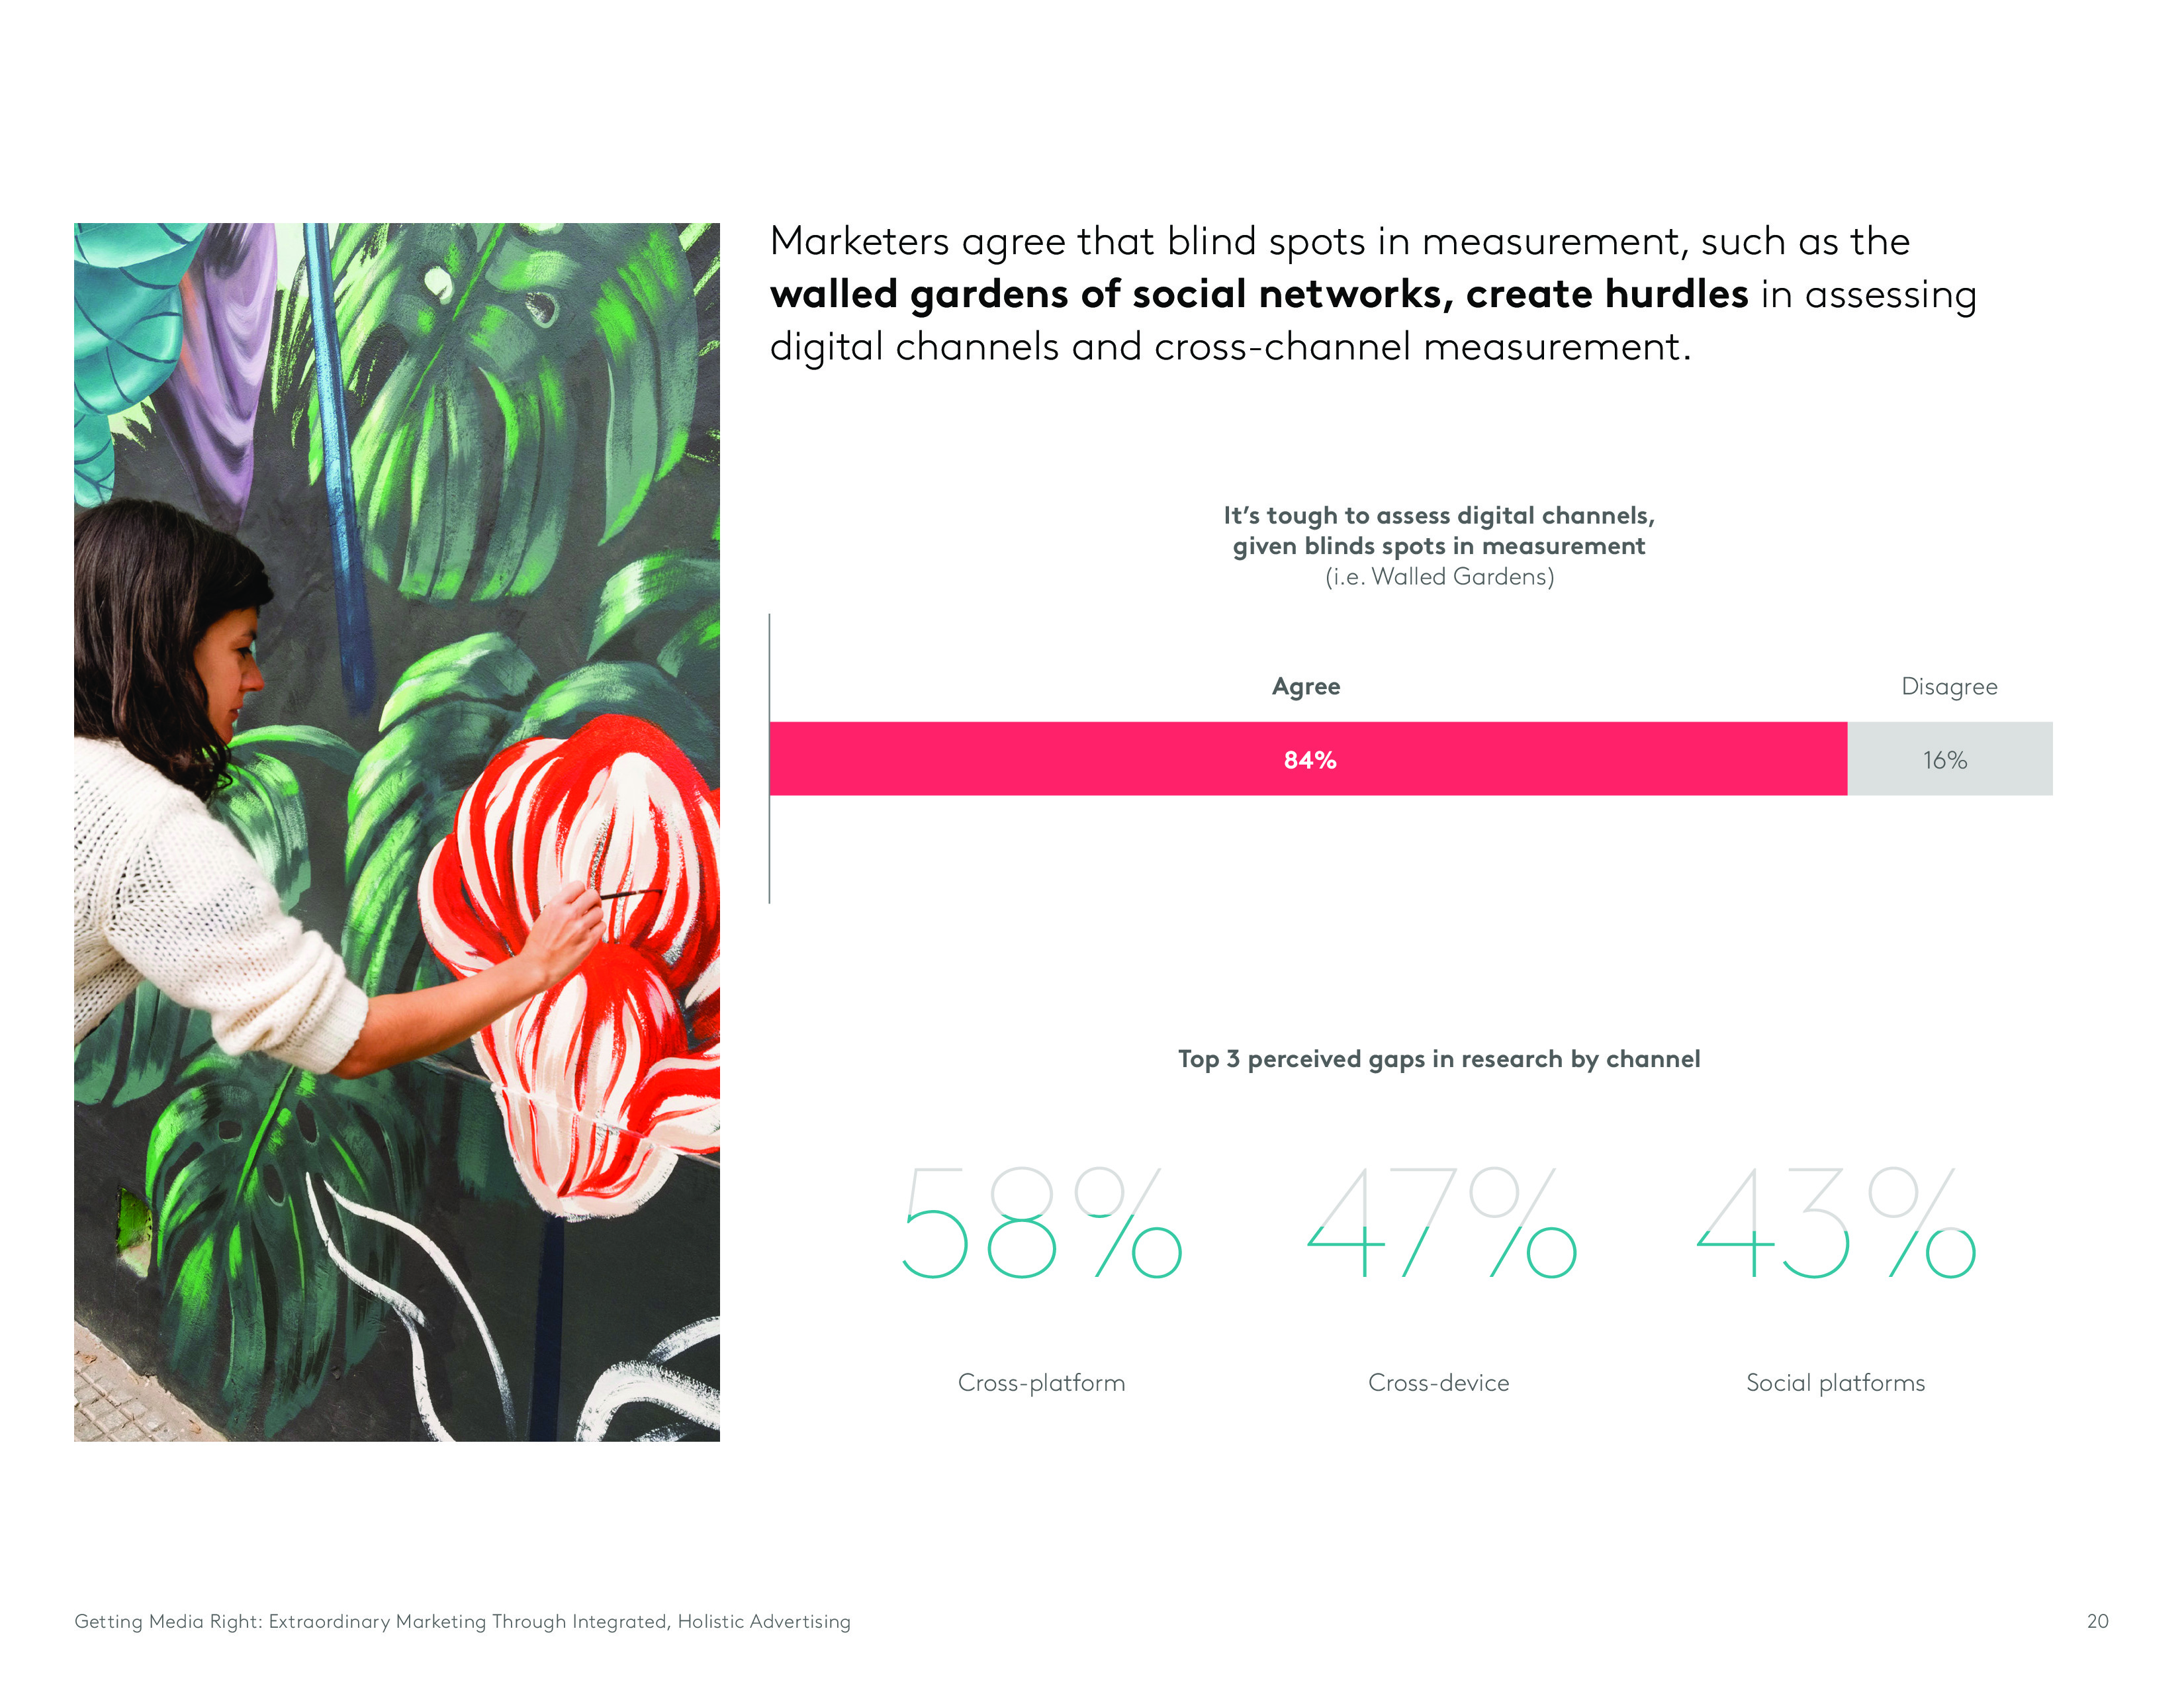Select the "Cross-device" caption

[1438, 1382]
